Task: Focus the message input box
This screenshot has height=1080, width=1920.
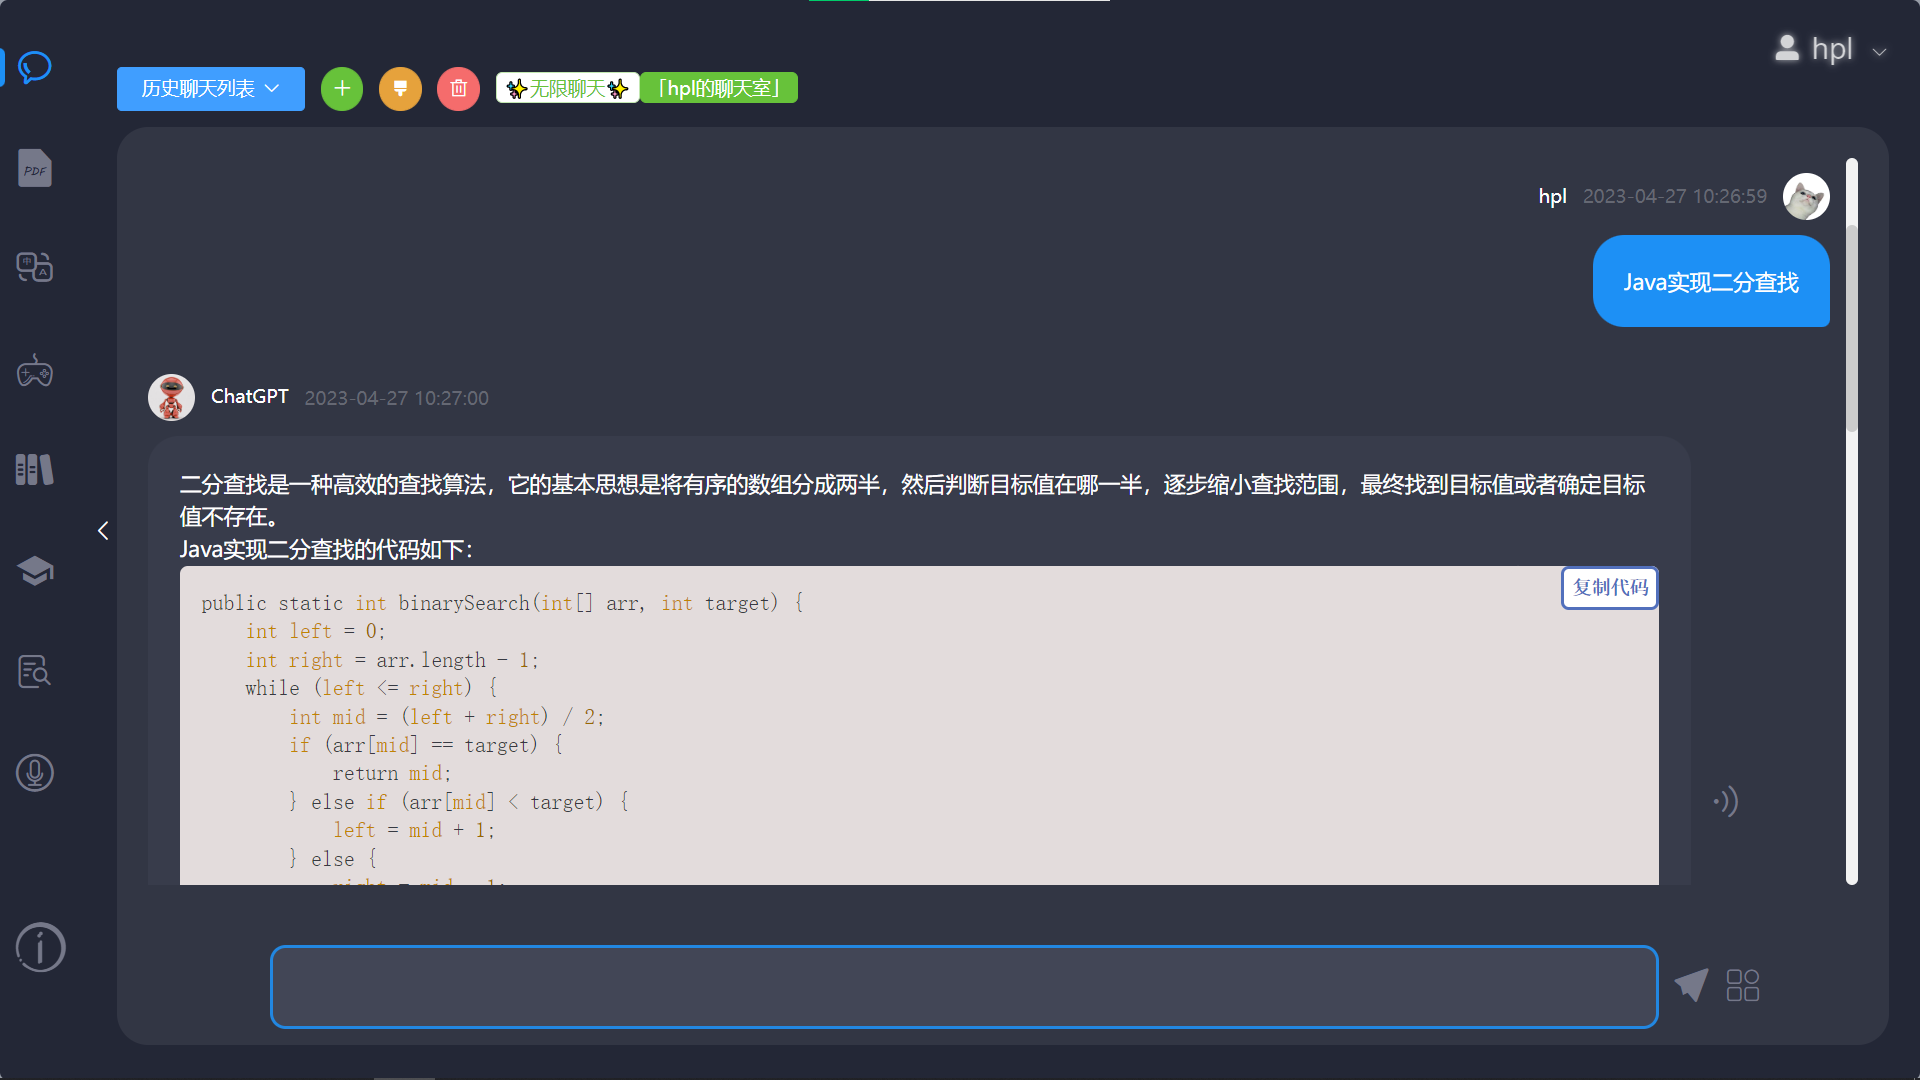Action: (963, 986)
